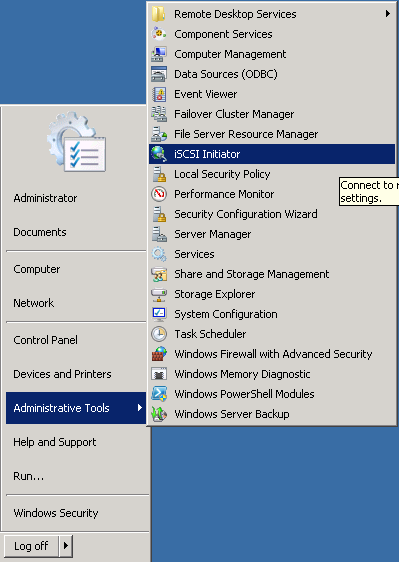Click the Computer Management icon
The height and width of the screenshot is (562, 399).
[x=159, y=54]
